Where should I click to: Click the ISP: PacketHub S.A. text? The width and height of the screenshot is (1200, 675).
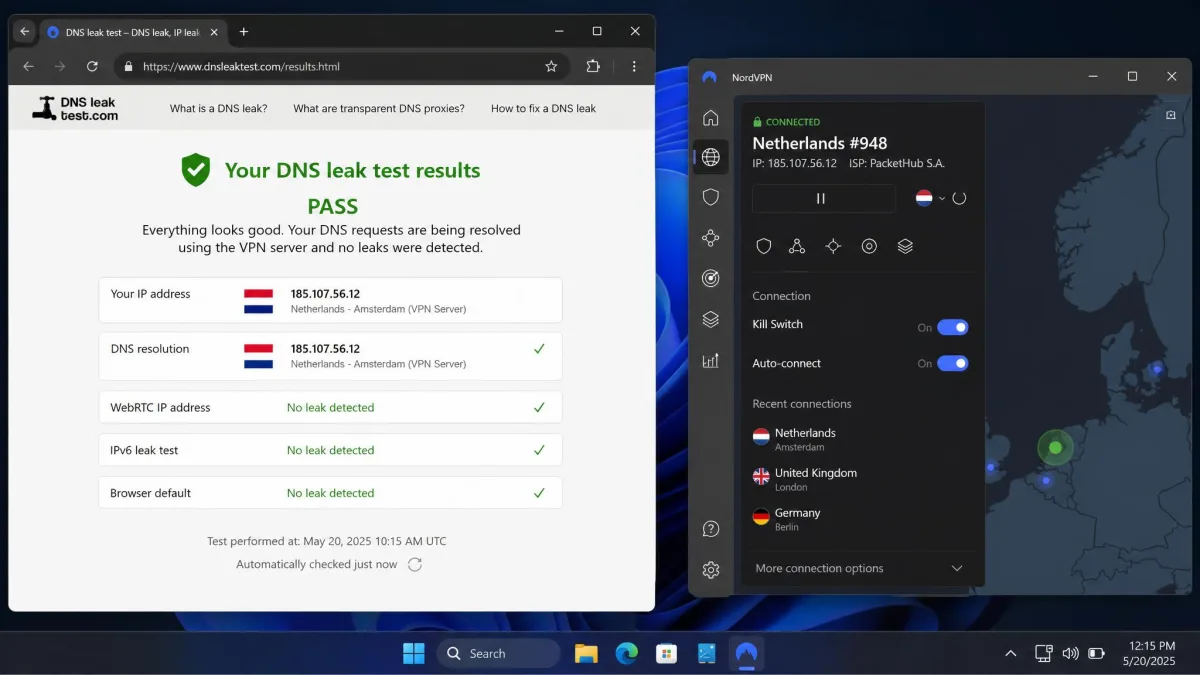(x=897, y=163)
